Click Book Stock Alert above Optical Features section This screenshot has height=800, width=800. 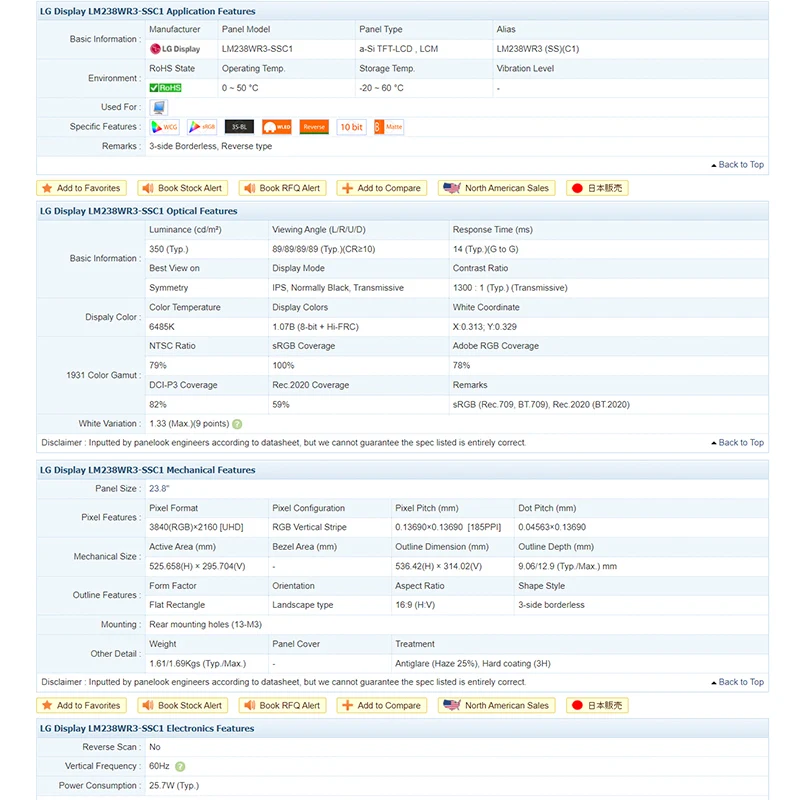coord(183,188)
